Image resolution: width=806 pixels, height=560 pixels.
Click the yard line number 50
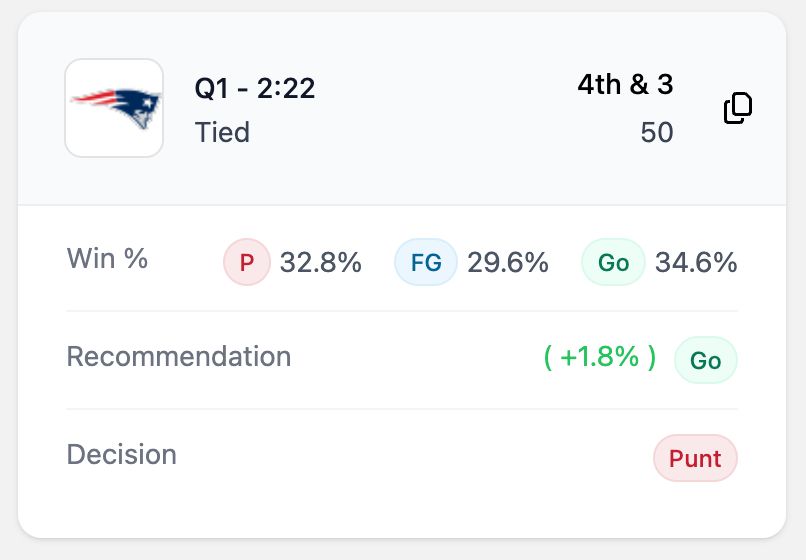657,132
